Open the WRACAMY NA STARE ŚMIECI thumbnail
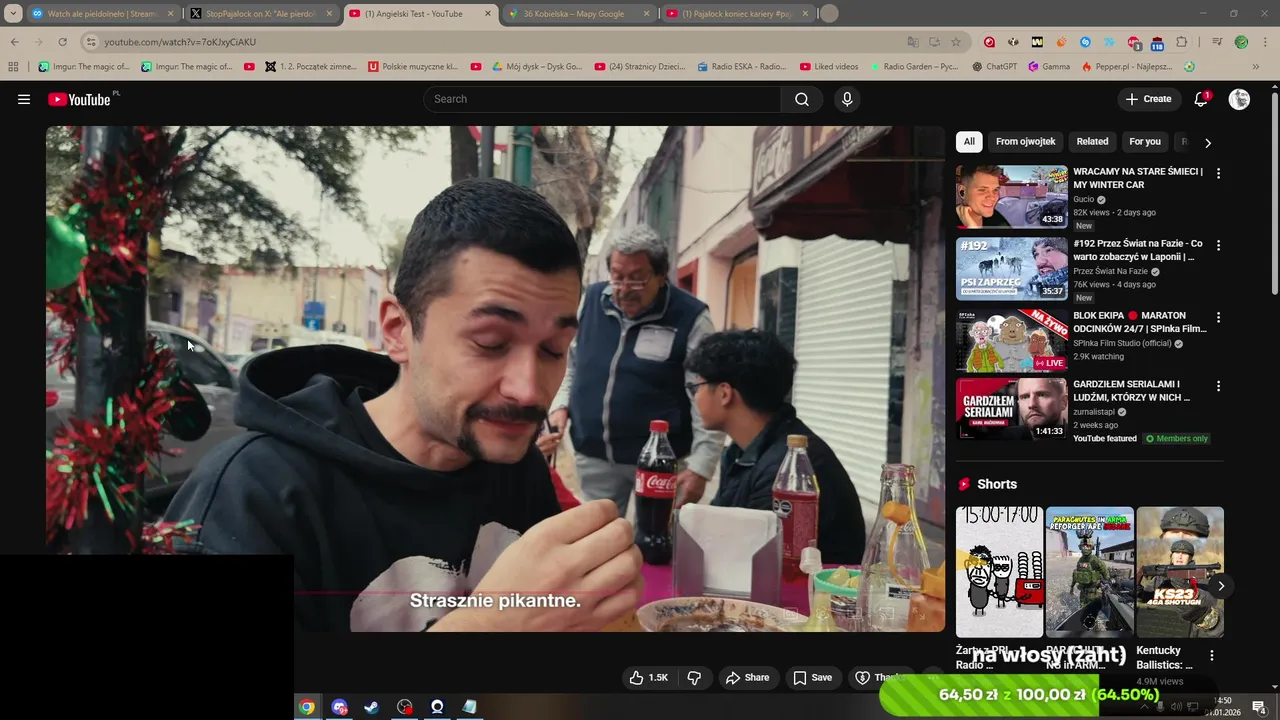The image size is (1280, 720). (x=1011, y=197)
